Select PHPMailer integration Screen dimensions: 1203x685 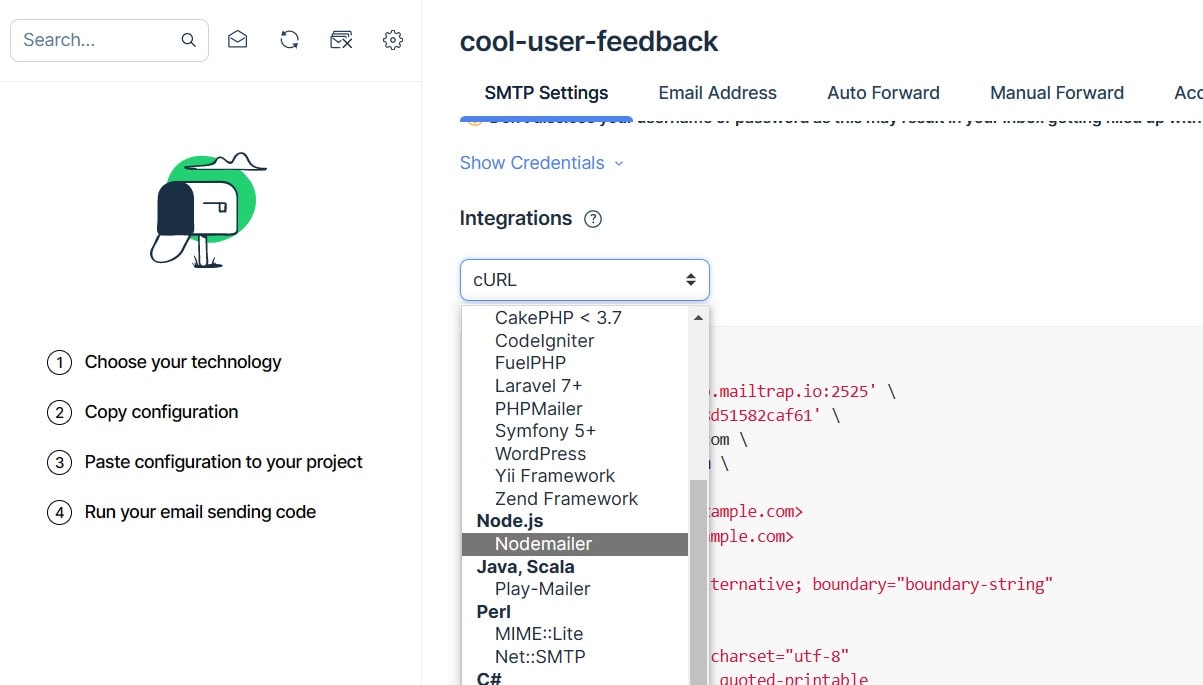pyautogui.click(x=575, y=409)
